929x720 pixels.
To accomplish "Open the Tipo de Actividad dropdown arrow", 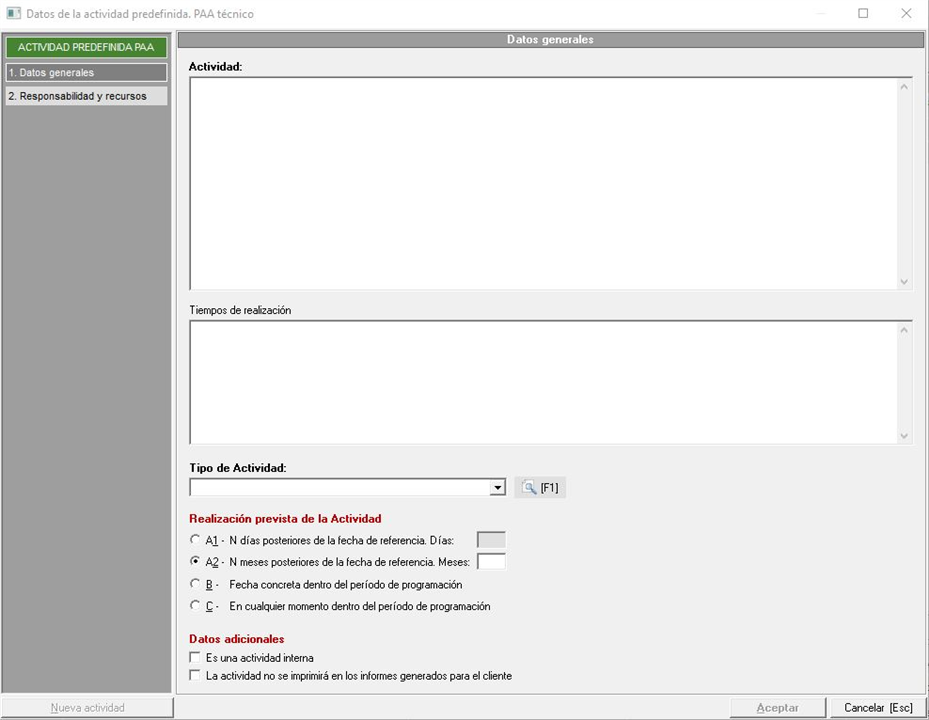I will pos(498,488).
